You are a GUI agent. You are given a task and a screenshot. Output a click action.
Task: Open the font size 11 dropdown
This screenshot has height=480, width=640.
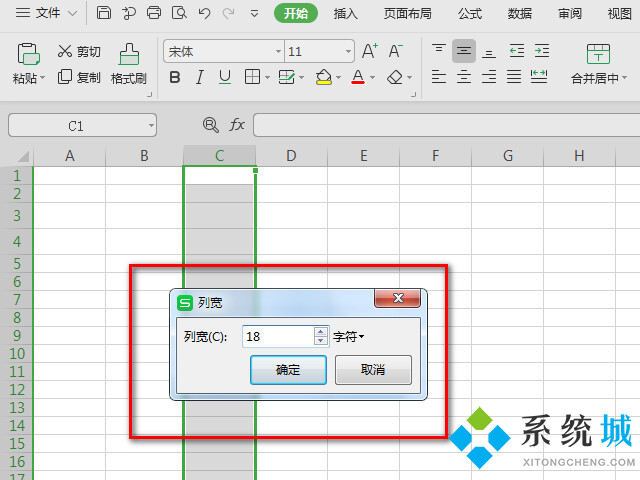(x=348, y=51)
